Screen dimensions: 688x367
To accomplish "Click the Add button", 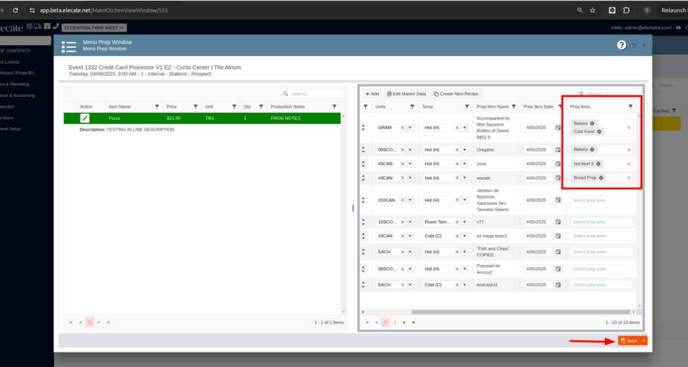I will click(x=372, y=94).
